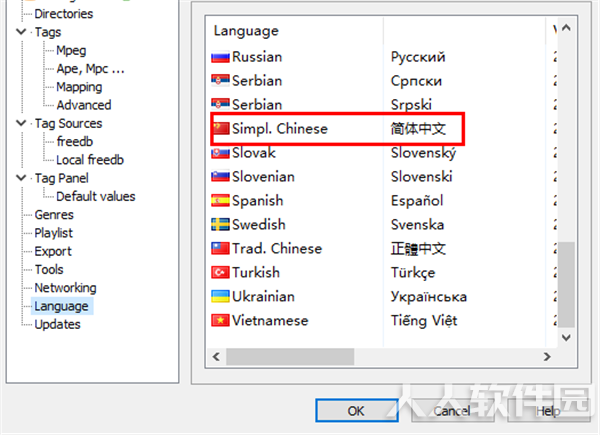Screen dimensions: 600x435
Task: Open the Export settings page
Action: click(53, 251)
